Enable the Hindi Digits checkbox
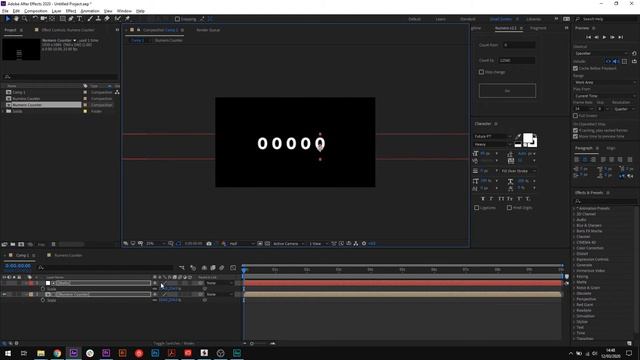This screenshot has width=640, height=360. (509, 208)
